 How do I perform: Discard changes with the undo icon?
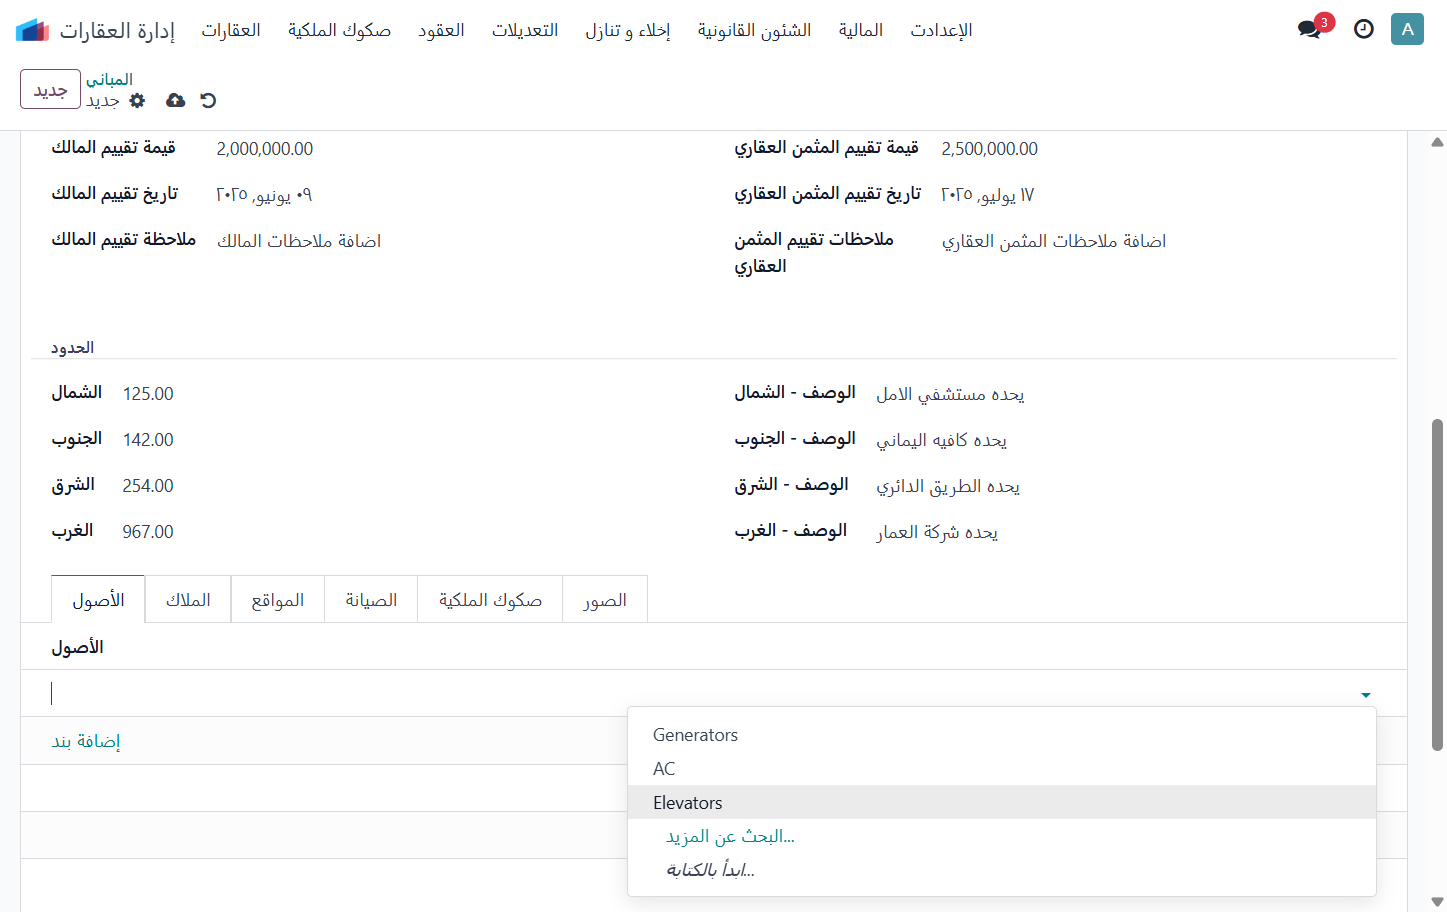(208, 100)
